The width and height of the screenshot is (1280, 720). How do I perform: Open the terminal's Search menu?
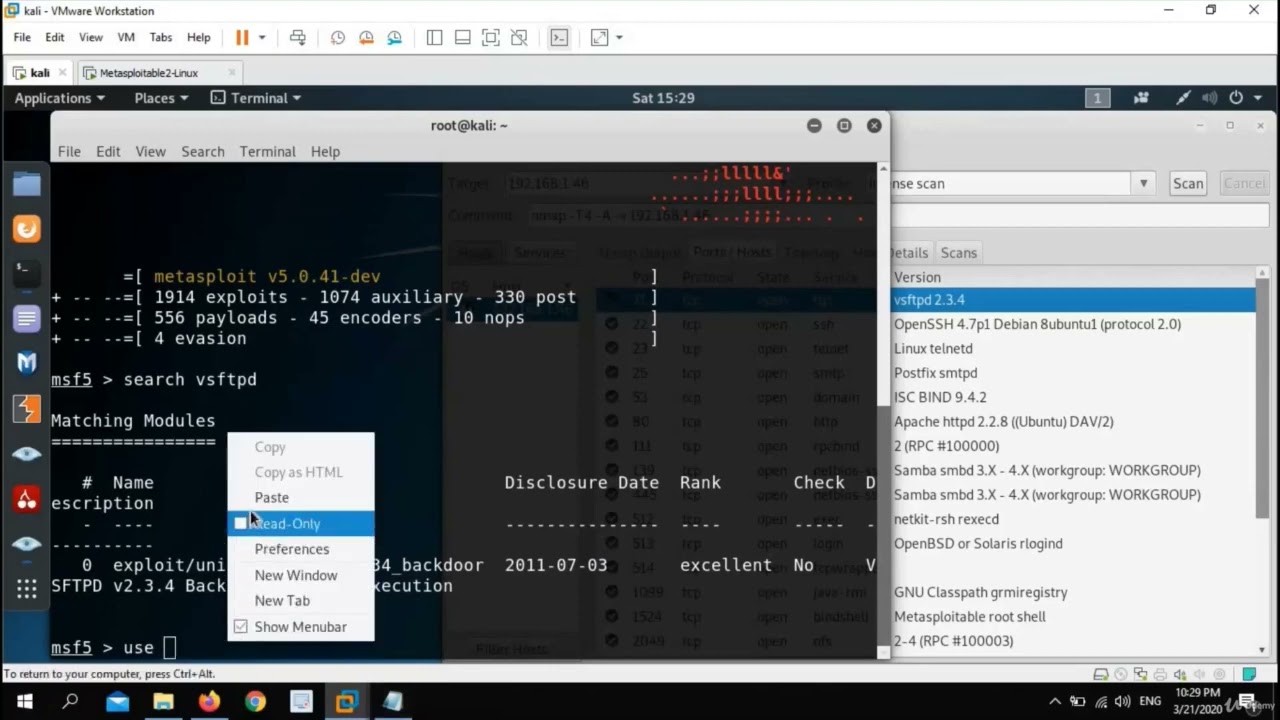coord(203,151)
